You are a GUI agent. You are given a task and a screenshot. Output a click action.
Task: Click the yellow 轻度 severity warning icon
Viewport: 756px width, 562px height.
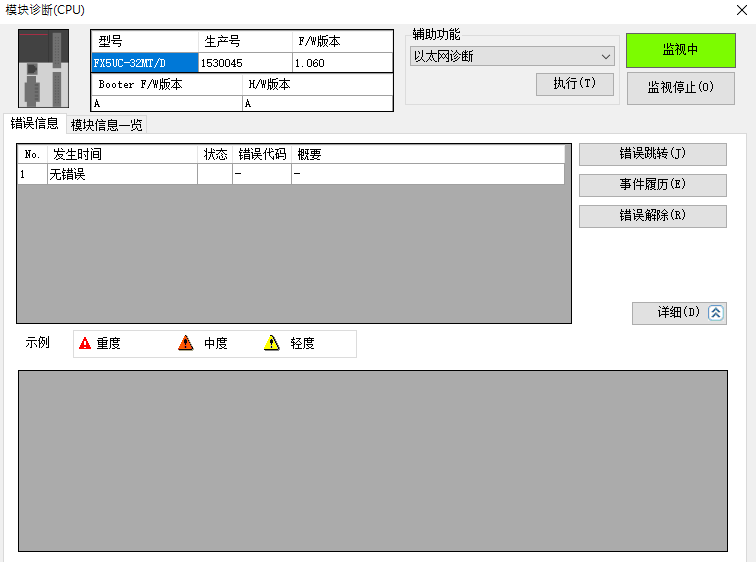(271, 343)
